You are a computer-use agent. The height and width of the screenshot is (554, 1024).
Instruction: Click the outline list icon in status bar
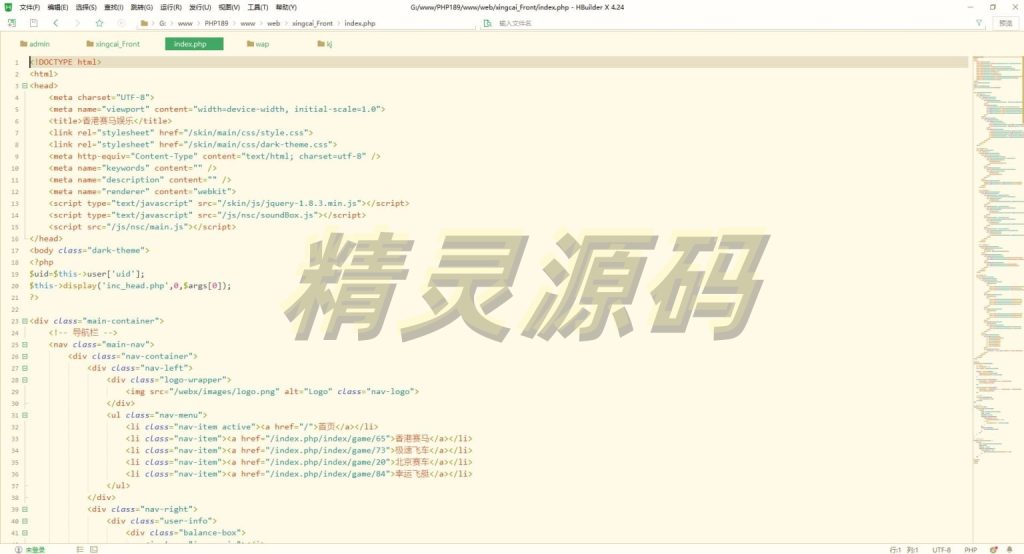pyautogui.click(x=80, y=549)
